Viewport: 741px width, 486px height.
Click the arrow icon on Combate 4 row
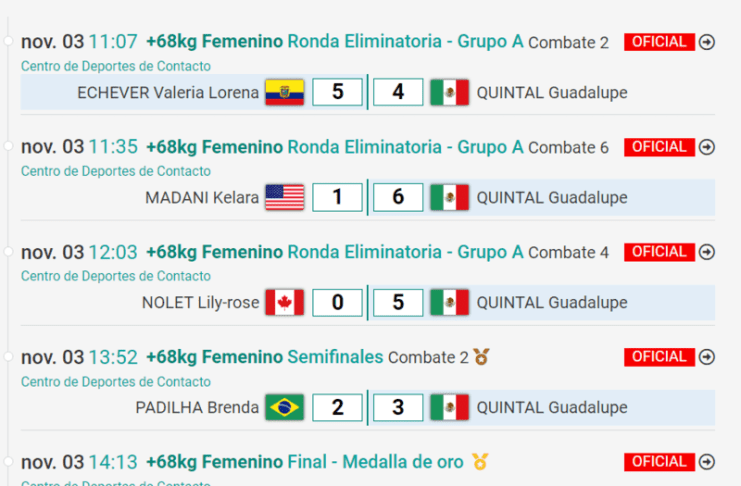707,252
